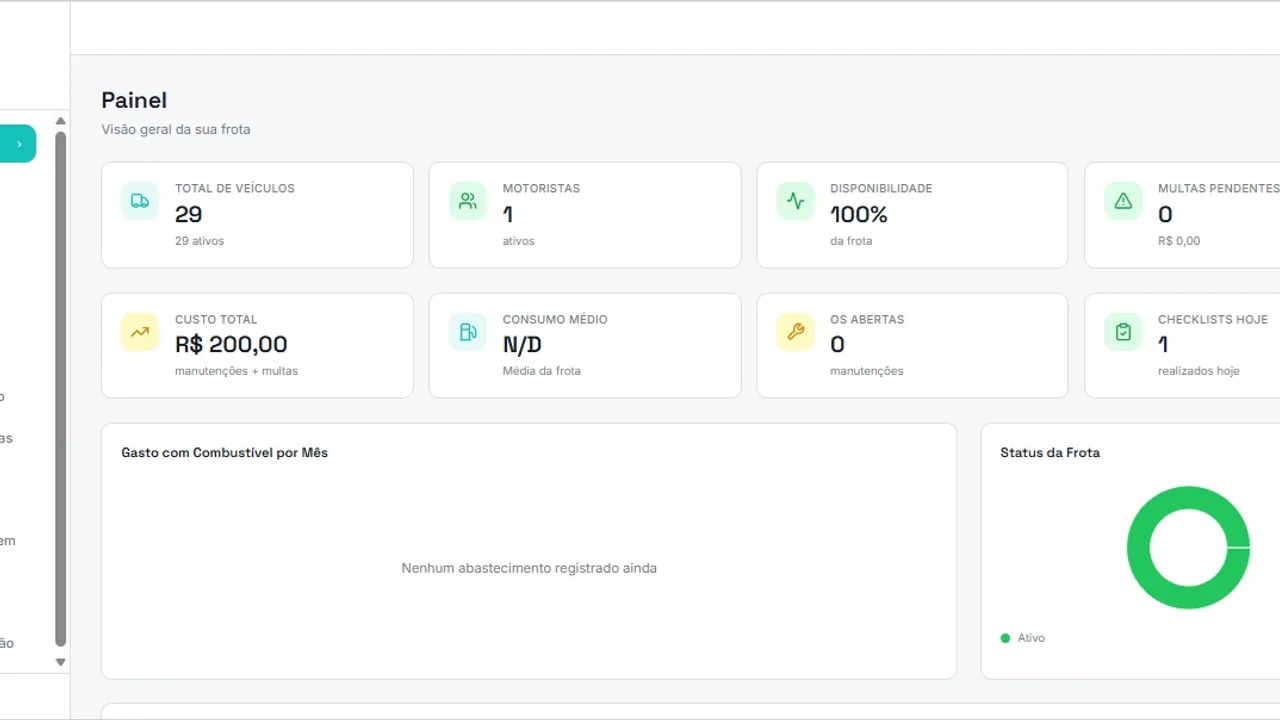Click 'Nenhum abastecimento registrado ainda' message

[529, 568]
